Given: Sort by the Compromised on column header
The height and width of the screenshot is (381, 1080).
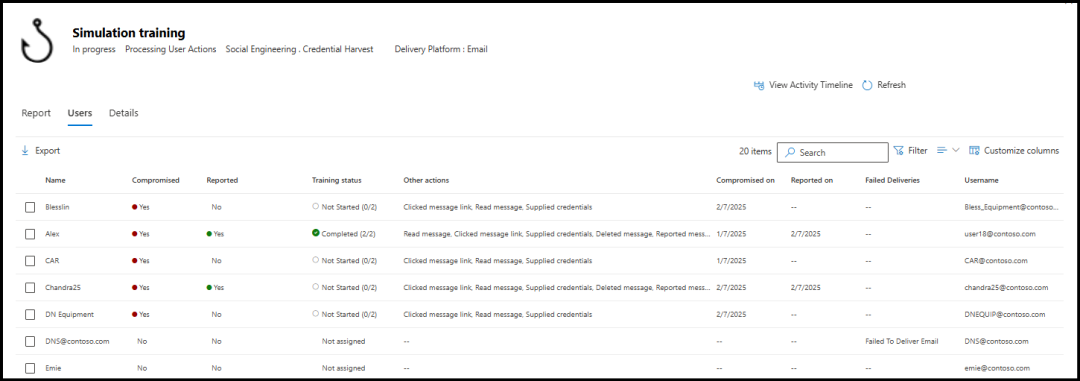Looking at the screenshot, I should coord(745,181).
